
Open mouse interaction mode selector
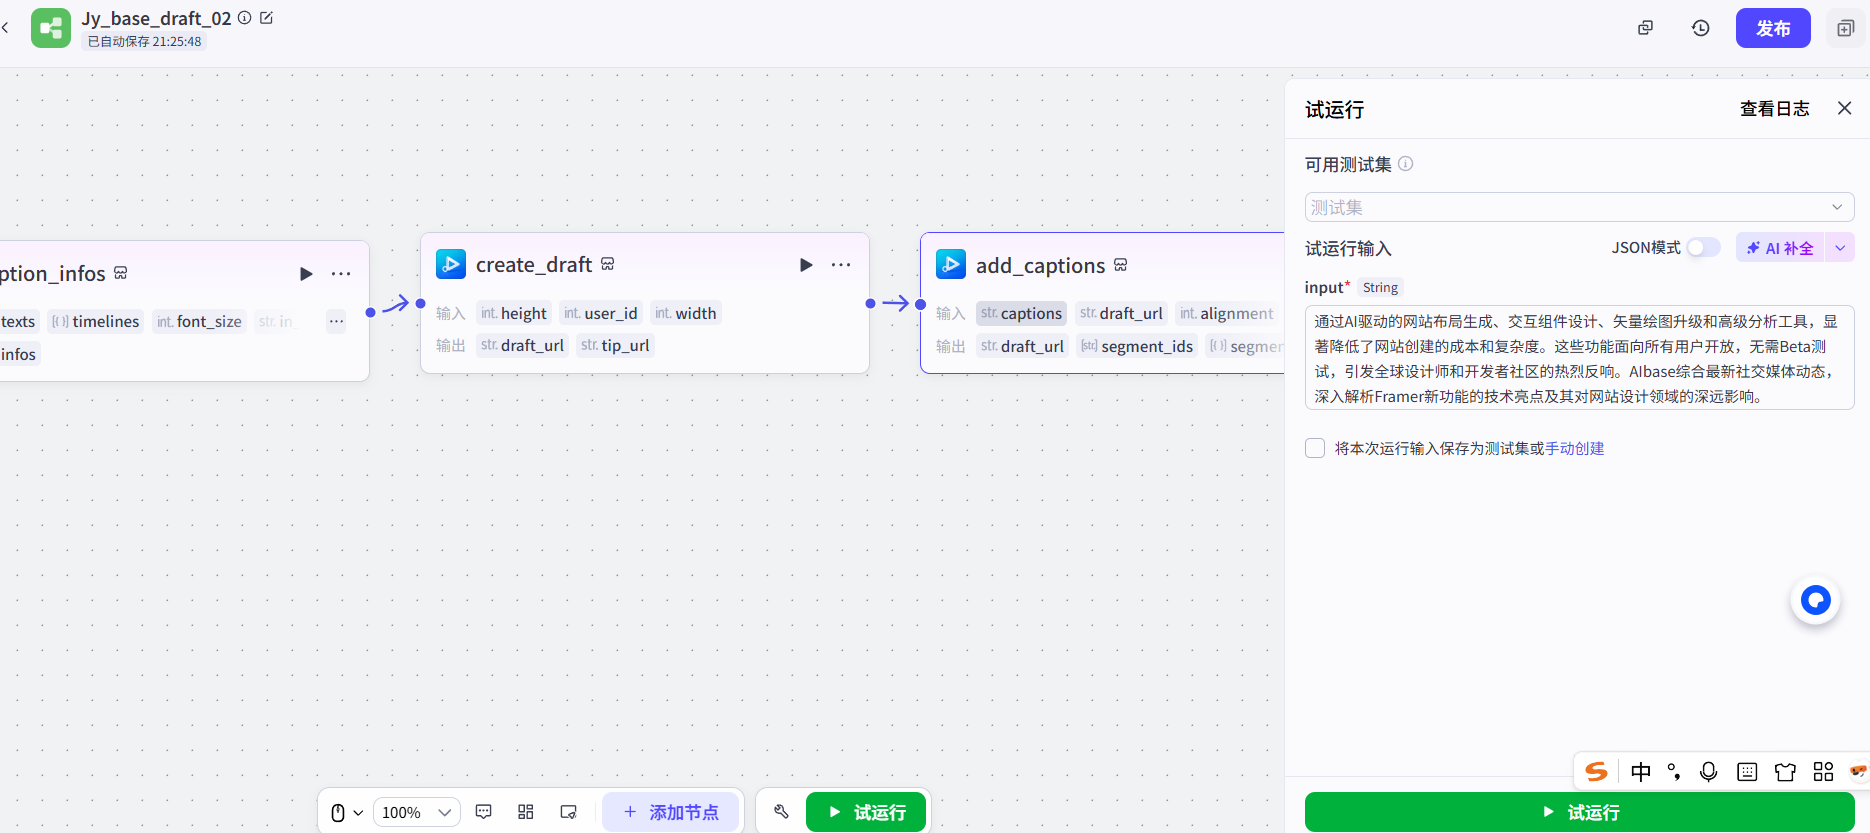click(x=345, y=812)
